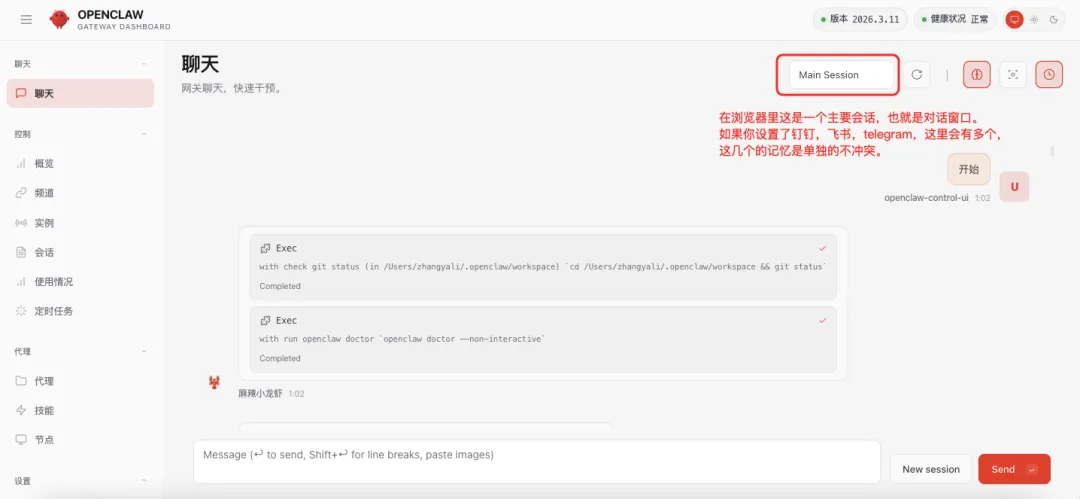Toggle focus mode icon button
Screen dimensions: 1080x499
pos(1012,74)
